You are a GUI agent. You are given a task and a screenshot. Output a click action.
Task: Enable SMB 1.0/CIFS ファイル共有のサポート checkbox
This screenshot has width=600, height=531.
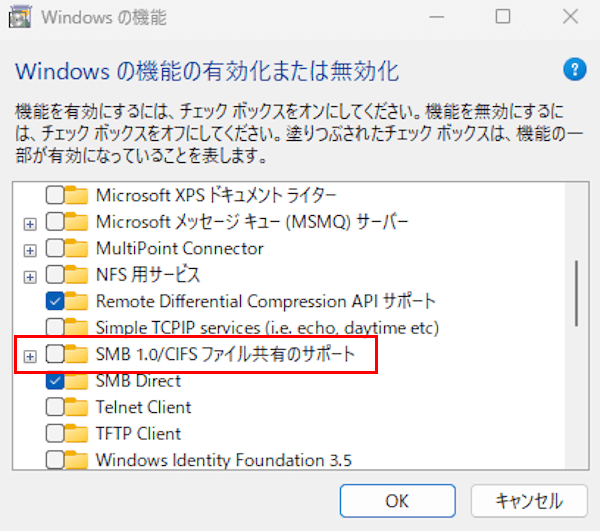55,354
